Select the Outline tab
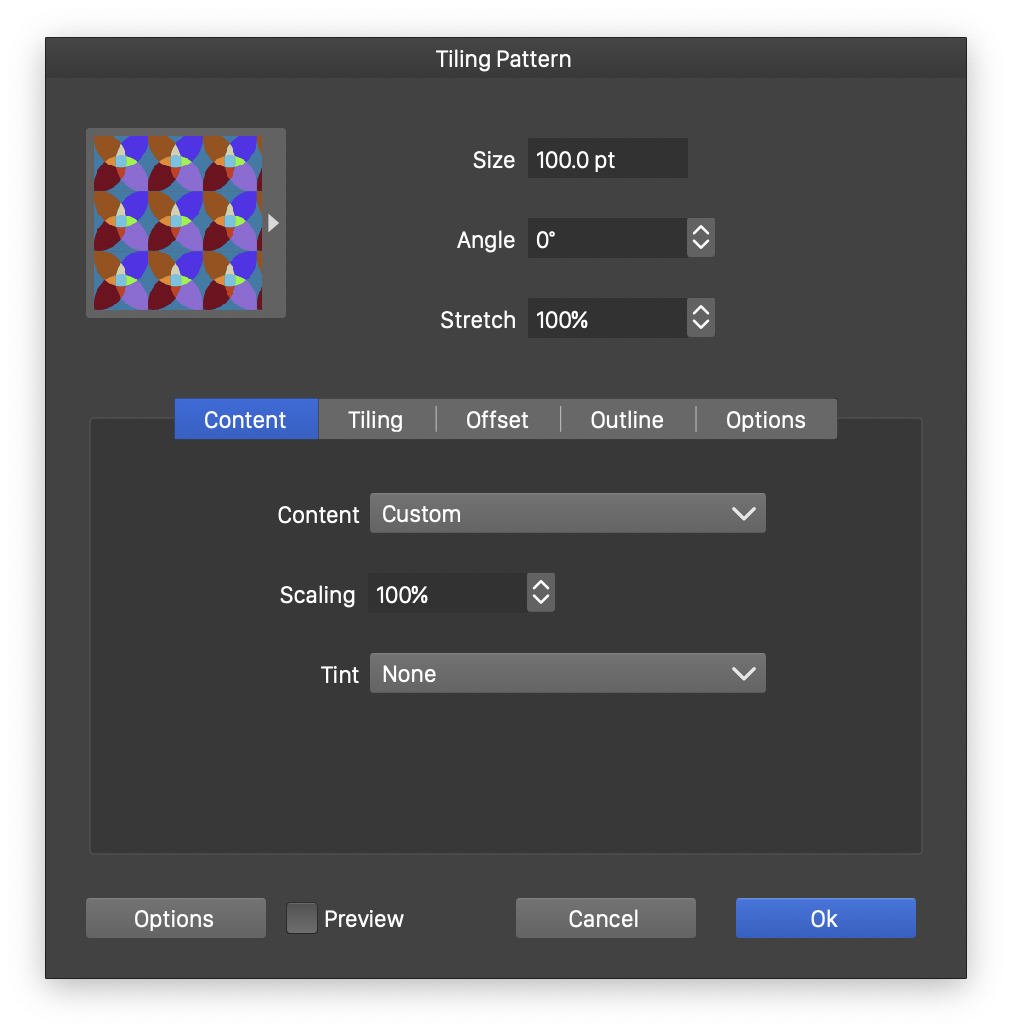This screenshot has height=1032, width=1012. coord(627,420)
